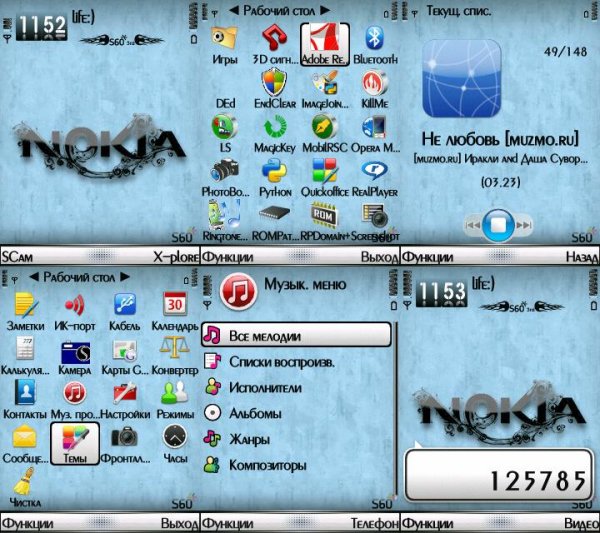Open Режимы profiles
This screenshot has width=600, height=533.
175,399
